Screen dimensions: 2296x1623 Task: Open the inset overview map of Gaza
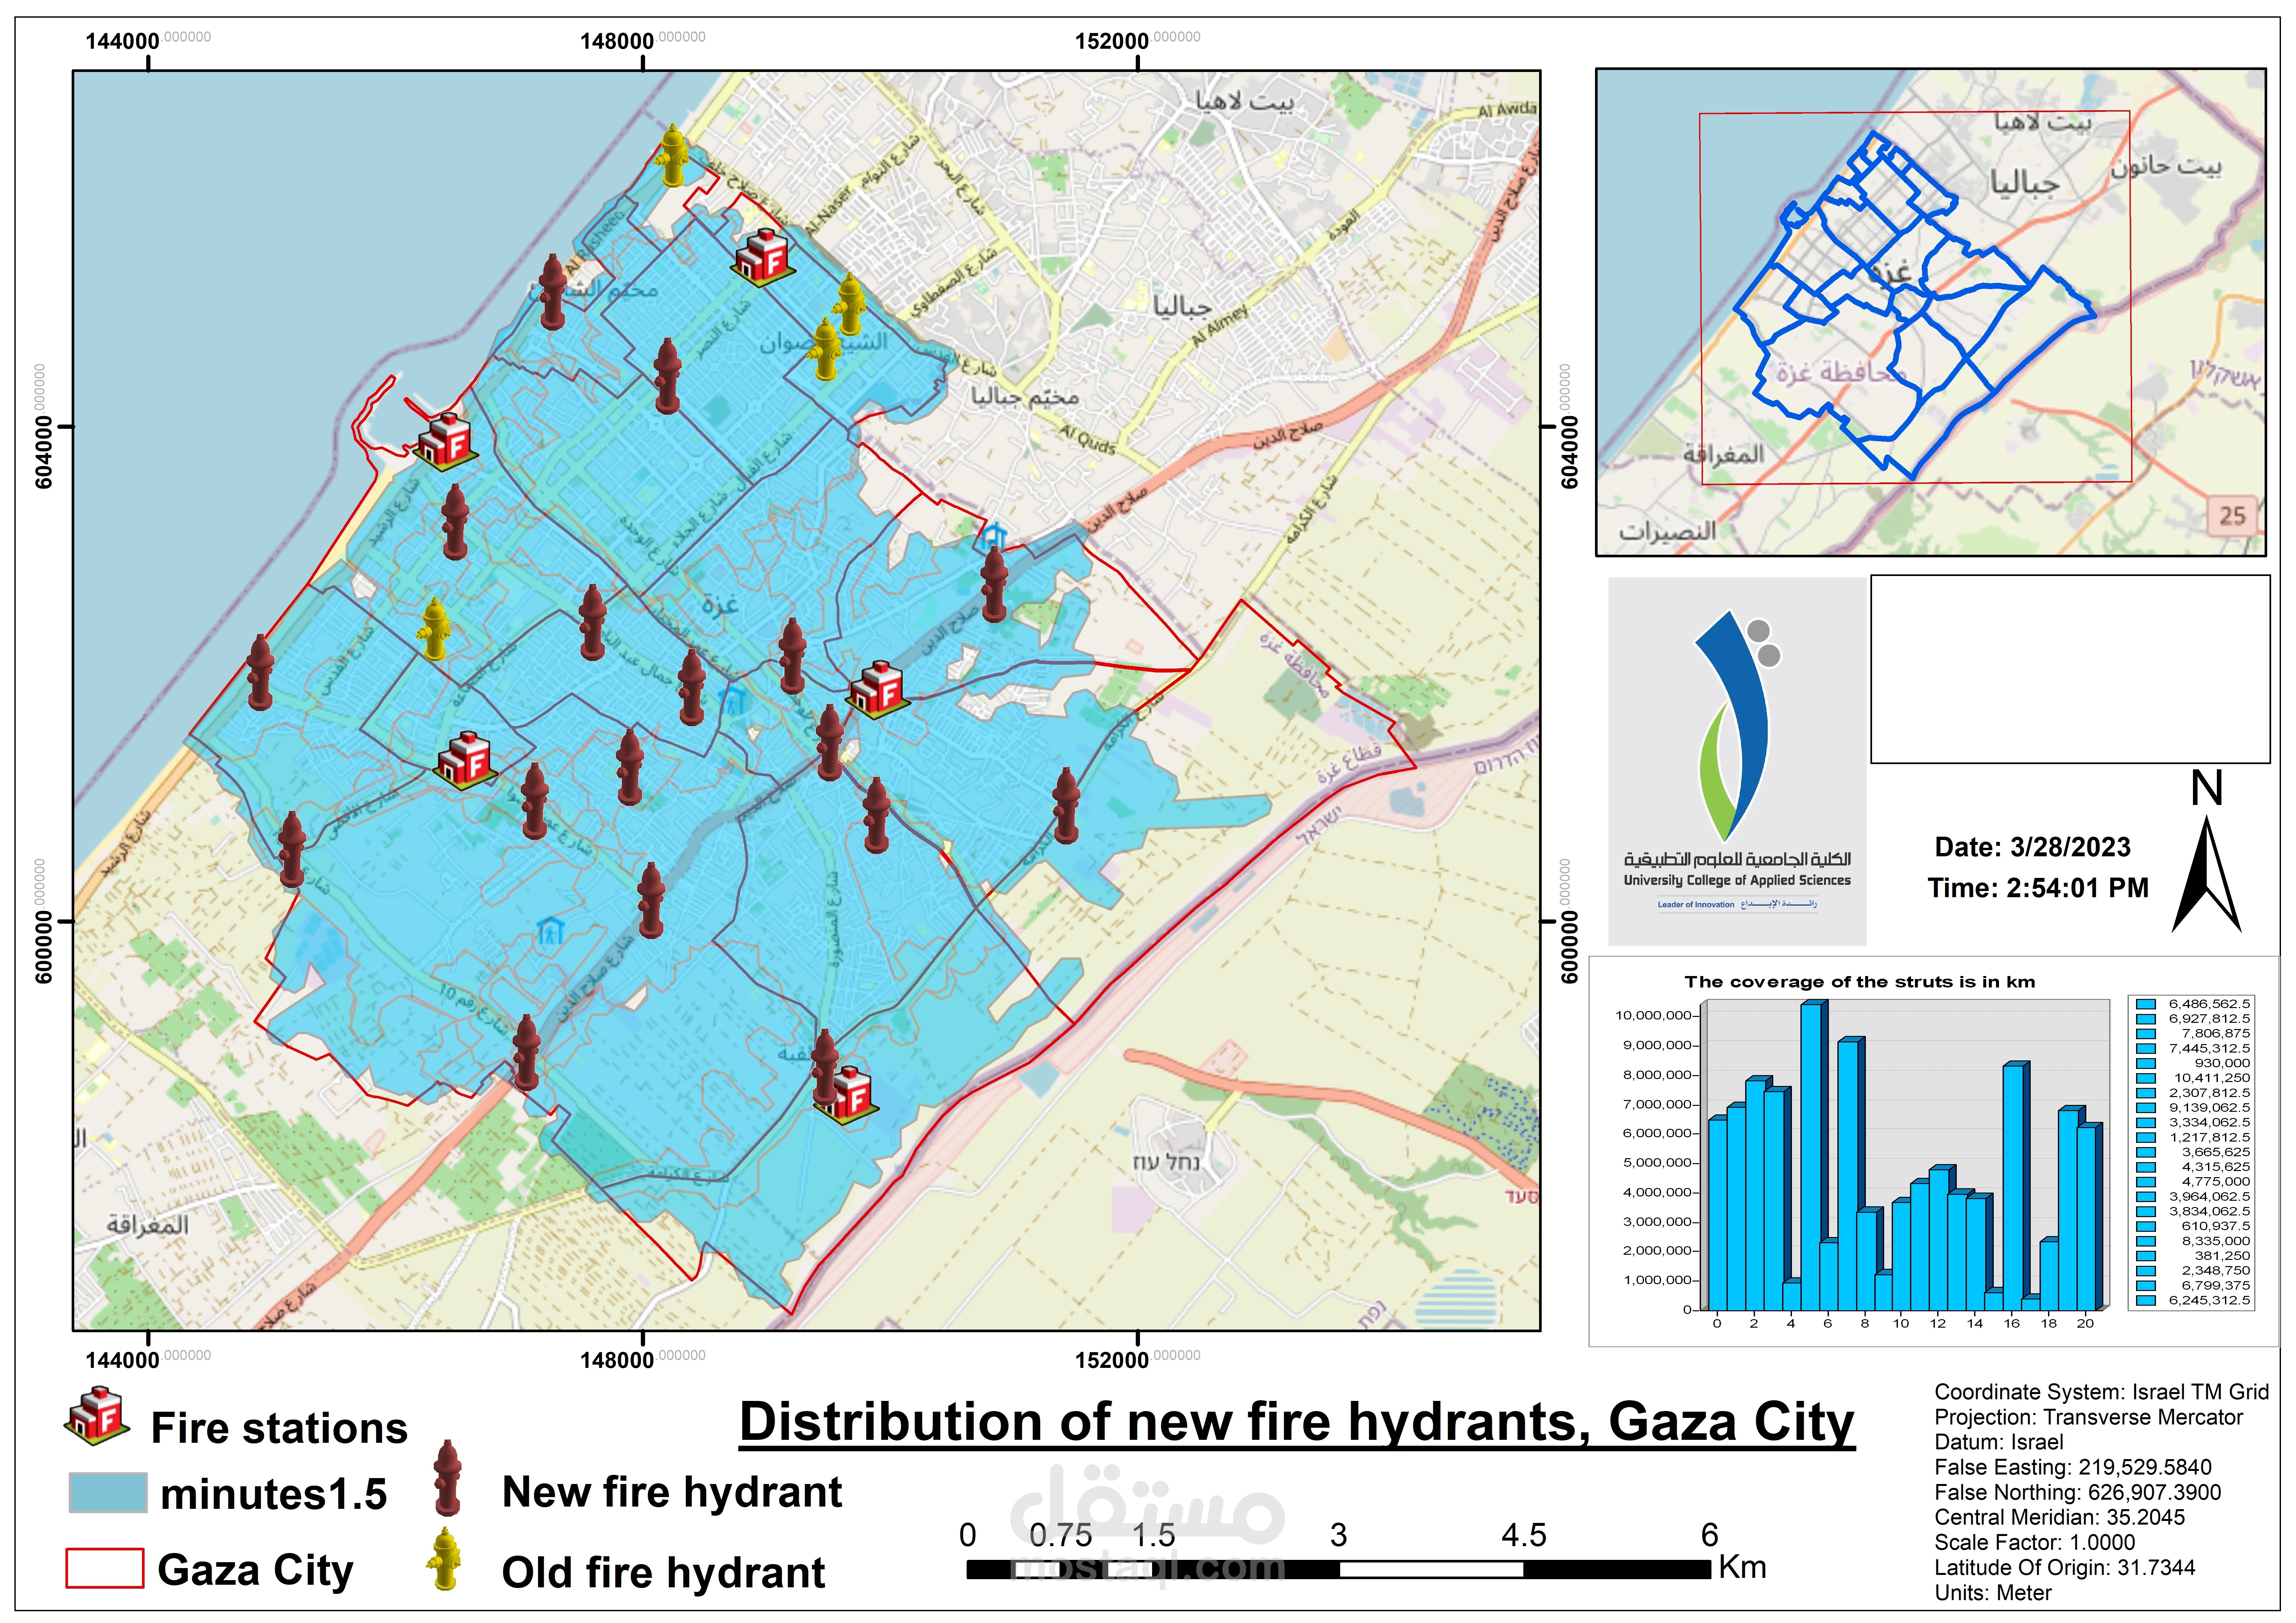[x=1931, y=312]
